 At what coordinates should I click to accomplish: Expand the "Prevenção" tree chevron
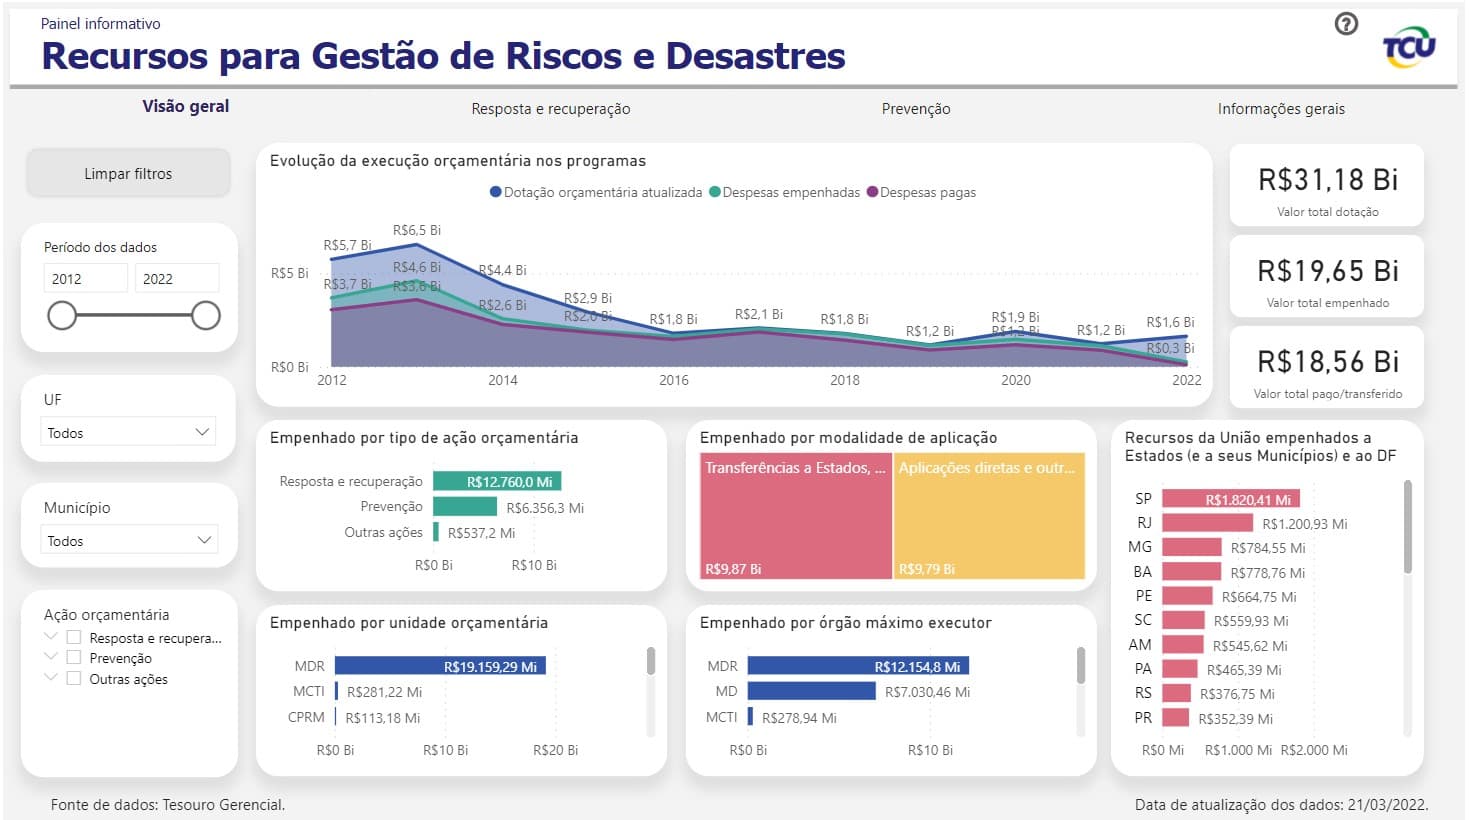click(x=50, y=657)
